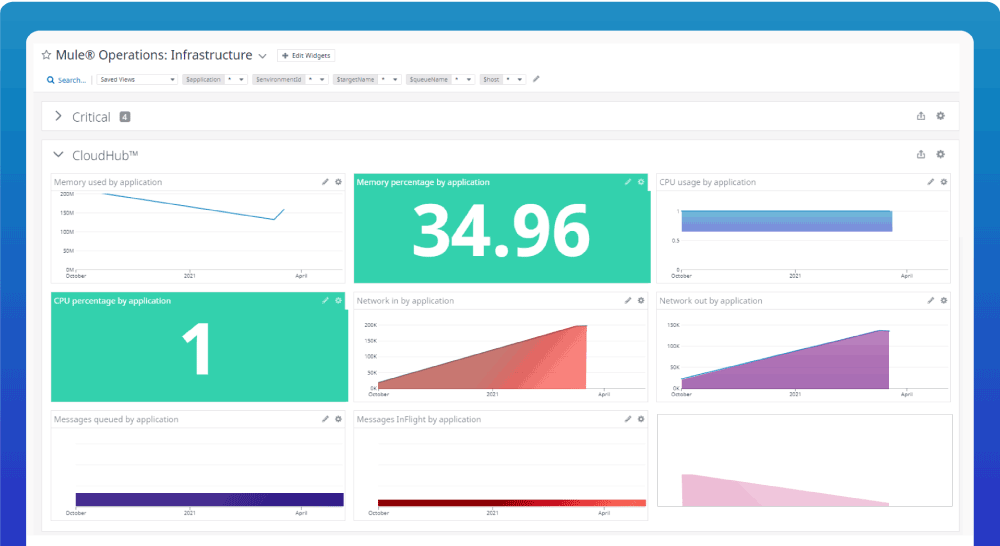Open settings for Network in by application
Image resolution: width=1000 pixels, height=546 pixels.
tap(641, 300)
